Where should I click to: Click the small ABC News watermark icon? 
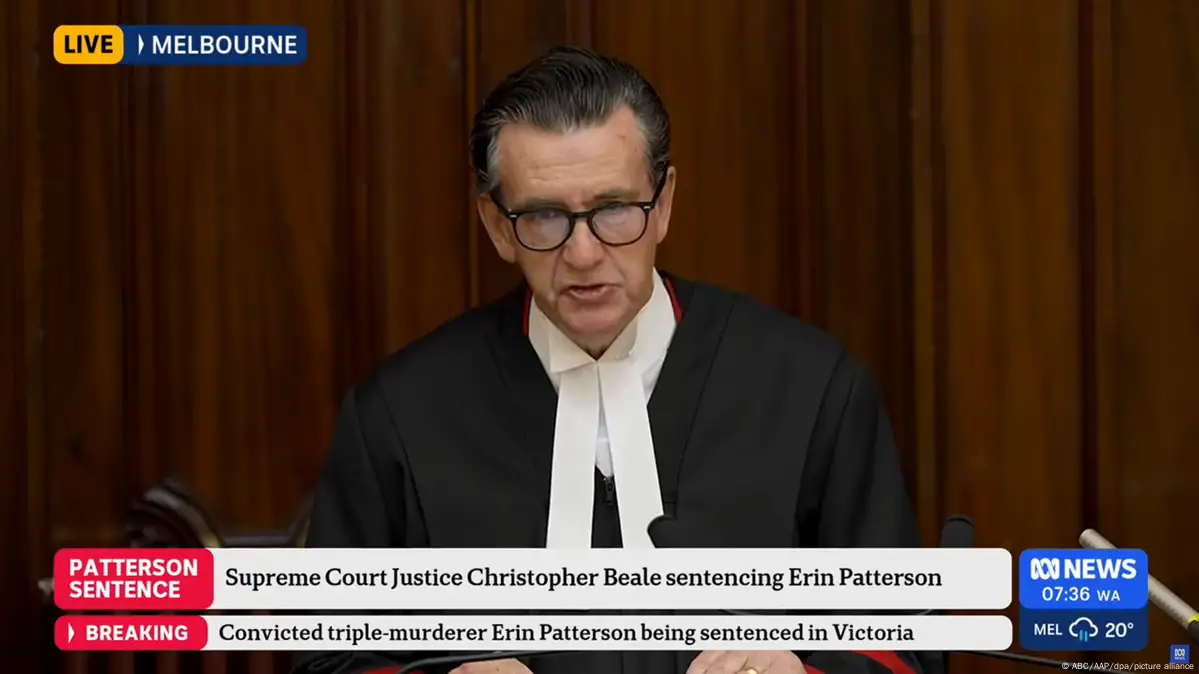pos(1179,653)
